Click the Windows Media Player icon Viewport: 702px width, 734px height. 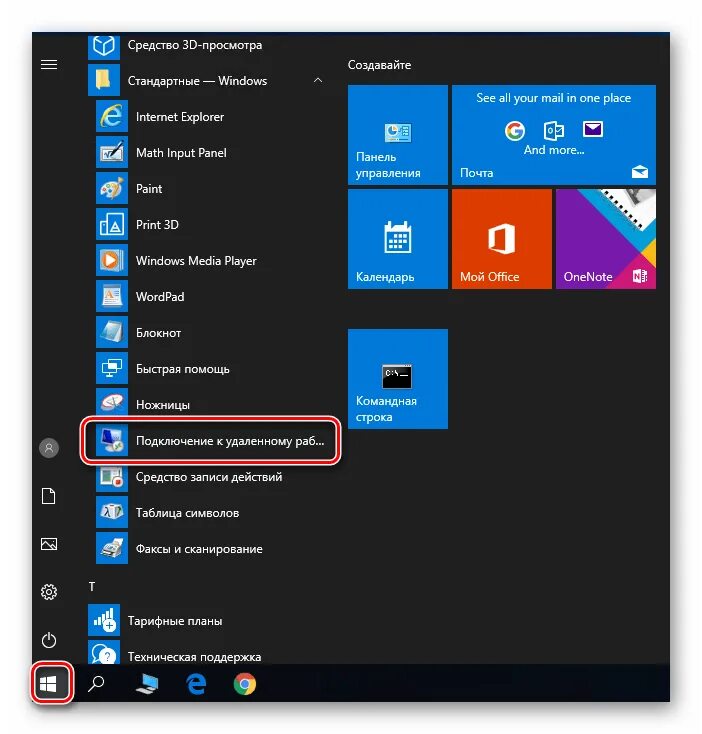click(x=112, y=261)
